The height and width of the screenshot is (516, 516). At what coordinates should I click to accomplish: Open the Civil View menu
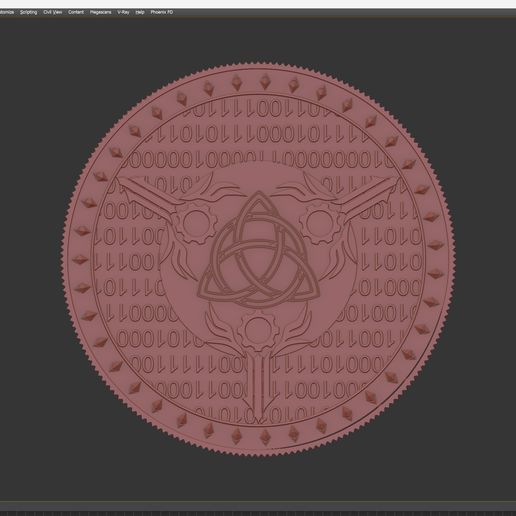tap(53, 12)
